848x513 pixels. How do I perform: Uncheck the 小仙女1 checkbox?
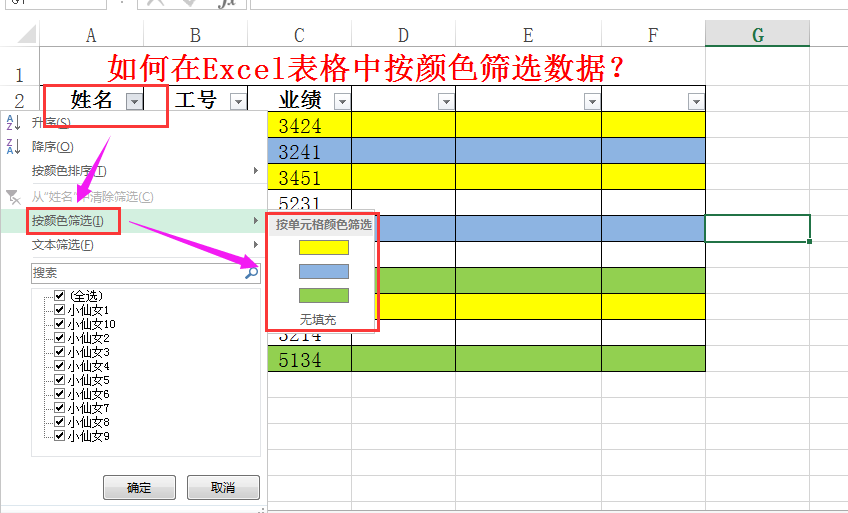click(x=60, y=310)
